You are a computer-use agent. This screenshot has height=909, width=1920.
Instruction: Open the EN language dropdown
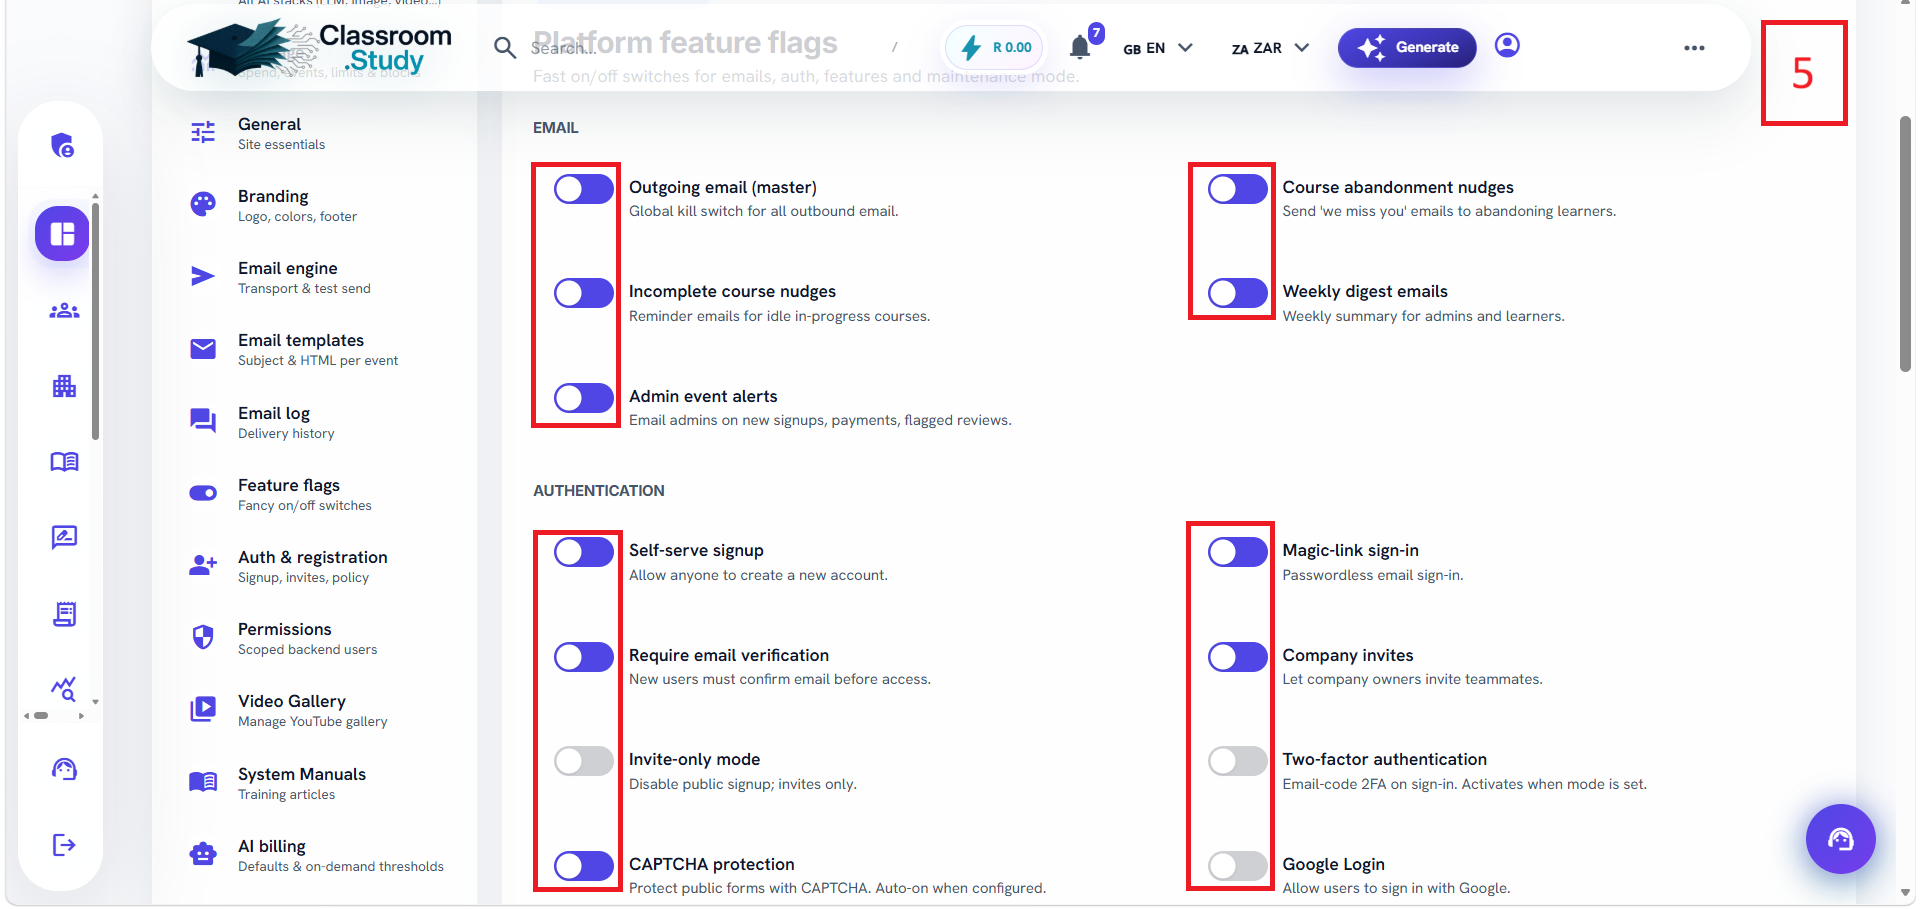click(x=1158, y=48)
